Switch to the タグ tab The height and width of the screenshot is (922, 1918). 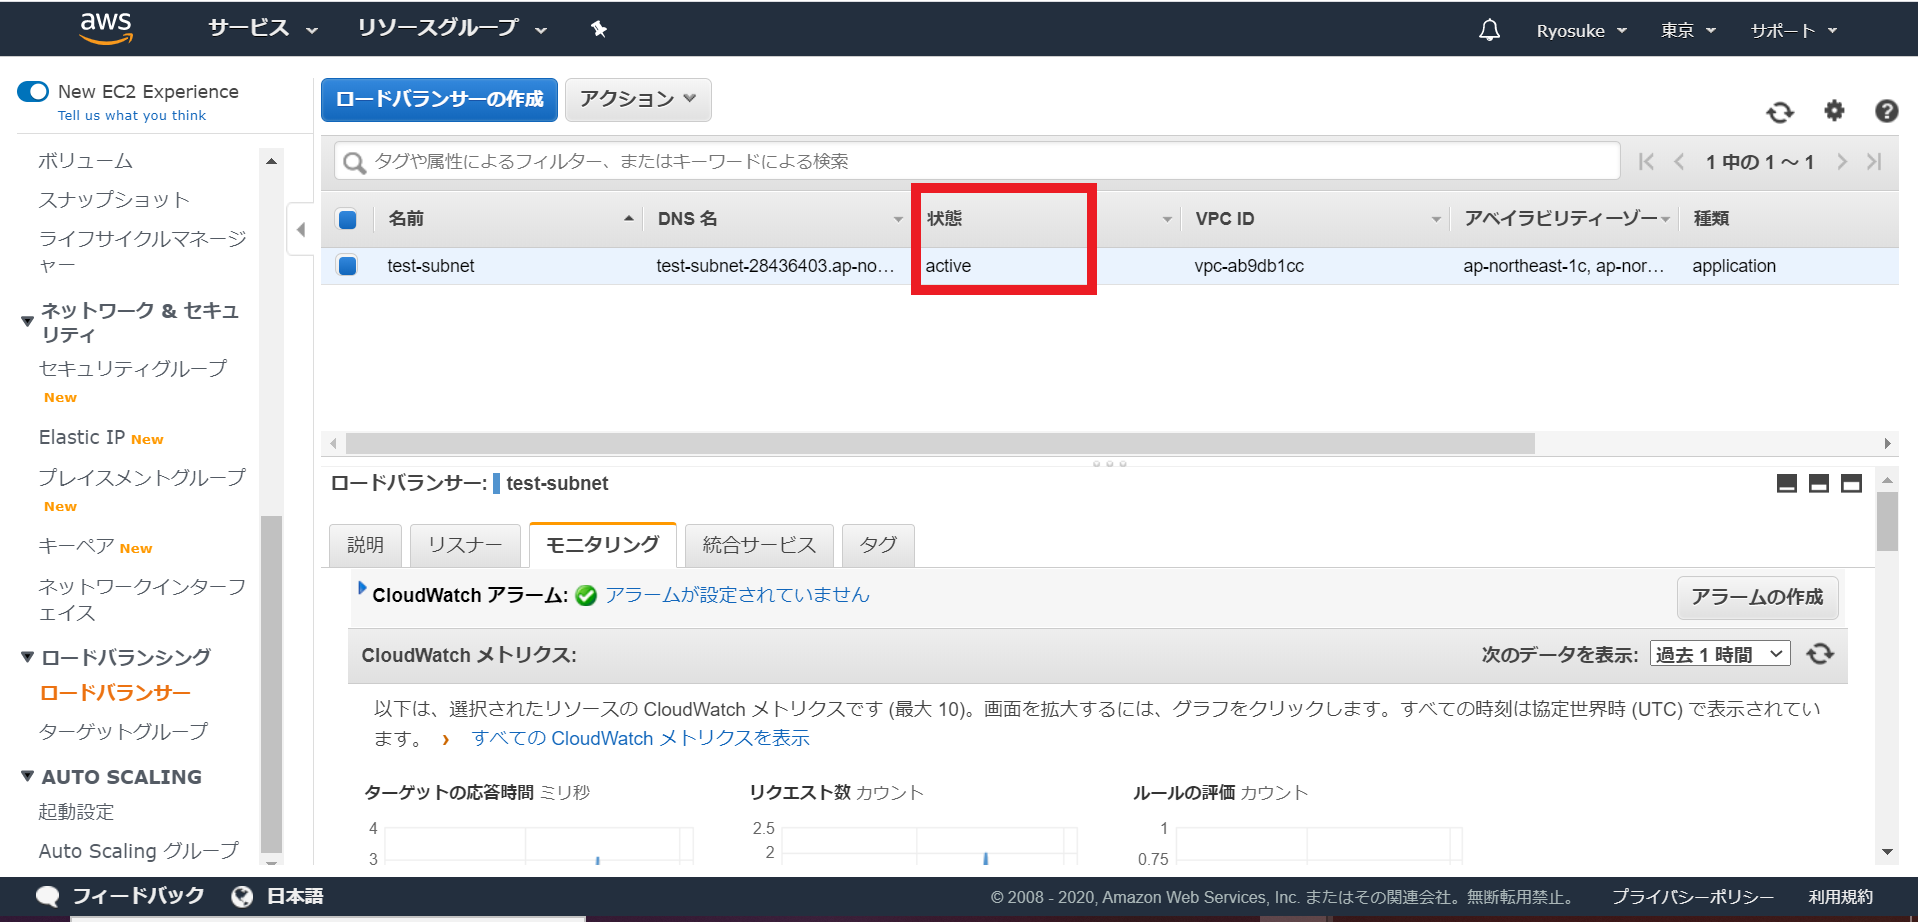tap(878, 546)
